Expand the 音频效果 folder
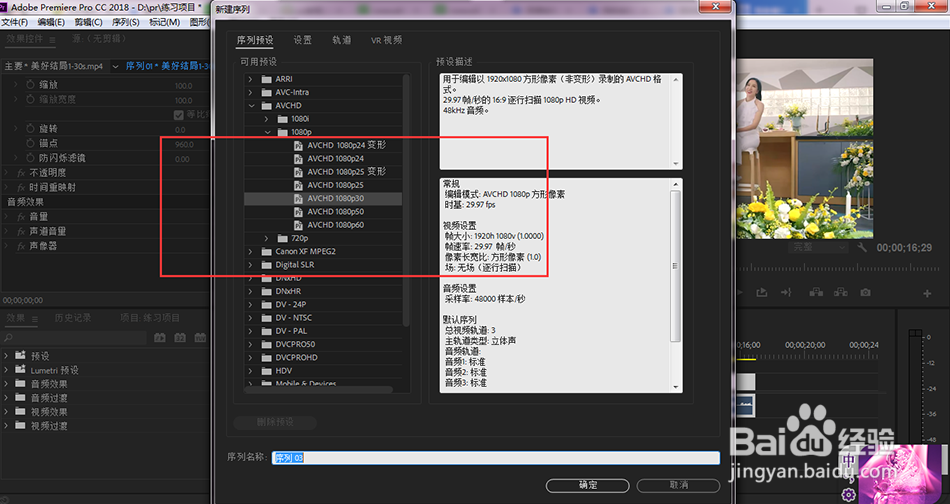950x504 pixels. pyautogui.click(x=6, y=383)
